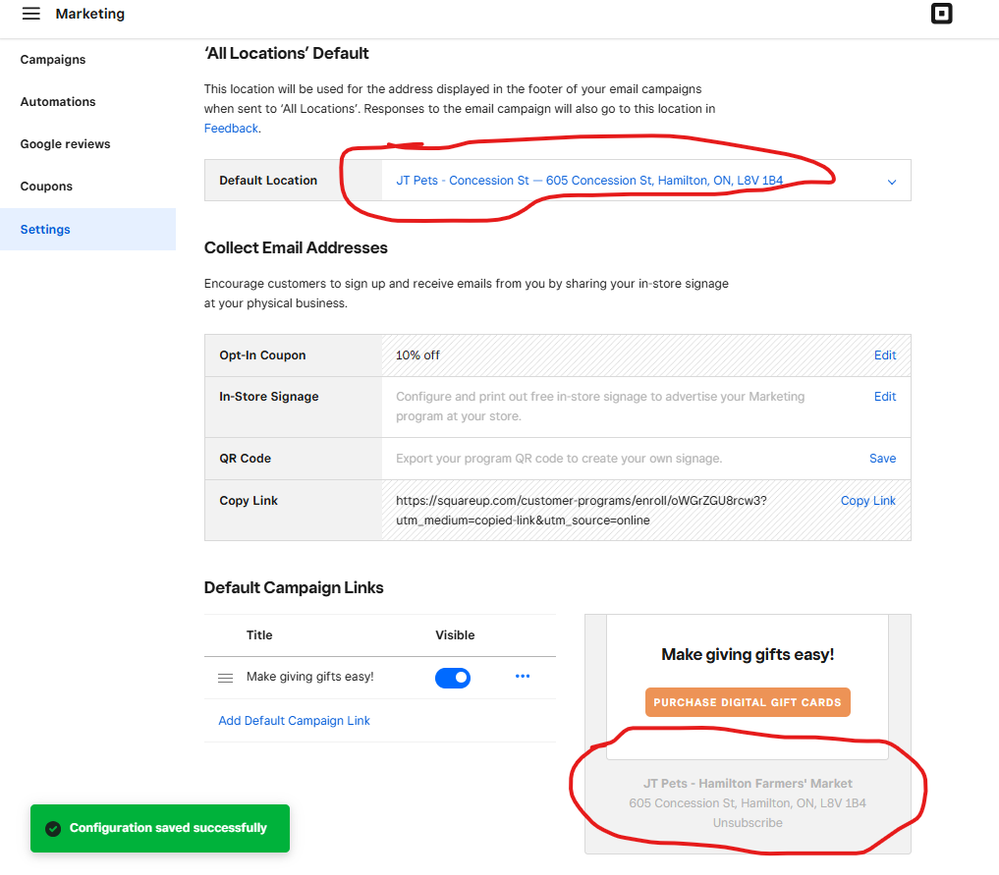Edit the Opt-In Coupon
The height and width of the screenshot is (875, 999).
tap(885, 355)
